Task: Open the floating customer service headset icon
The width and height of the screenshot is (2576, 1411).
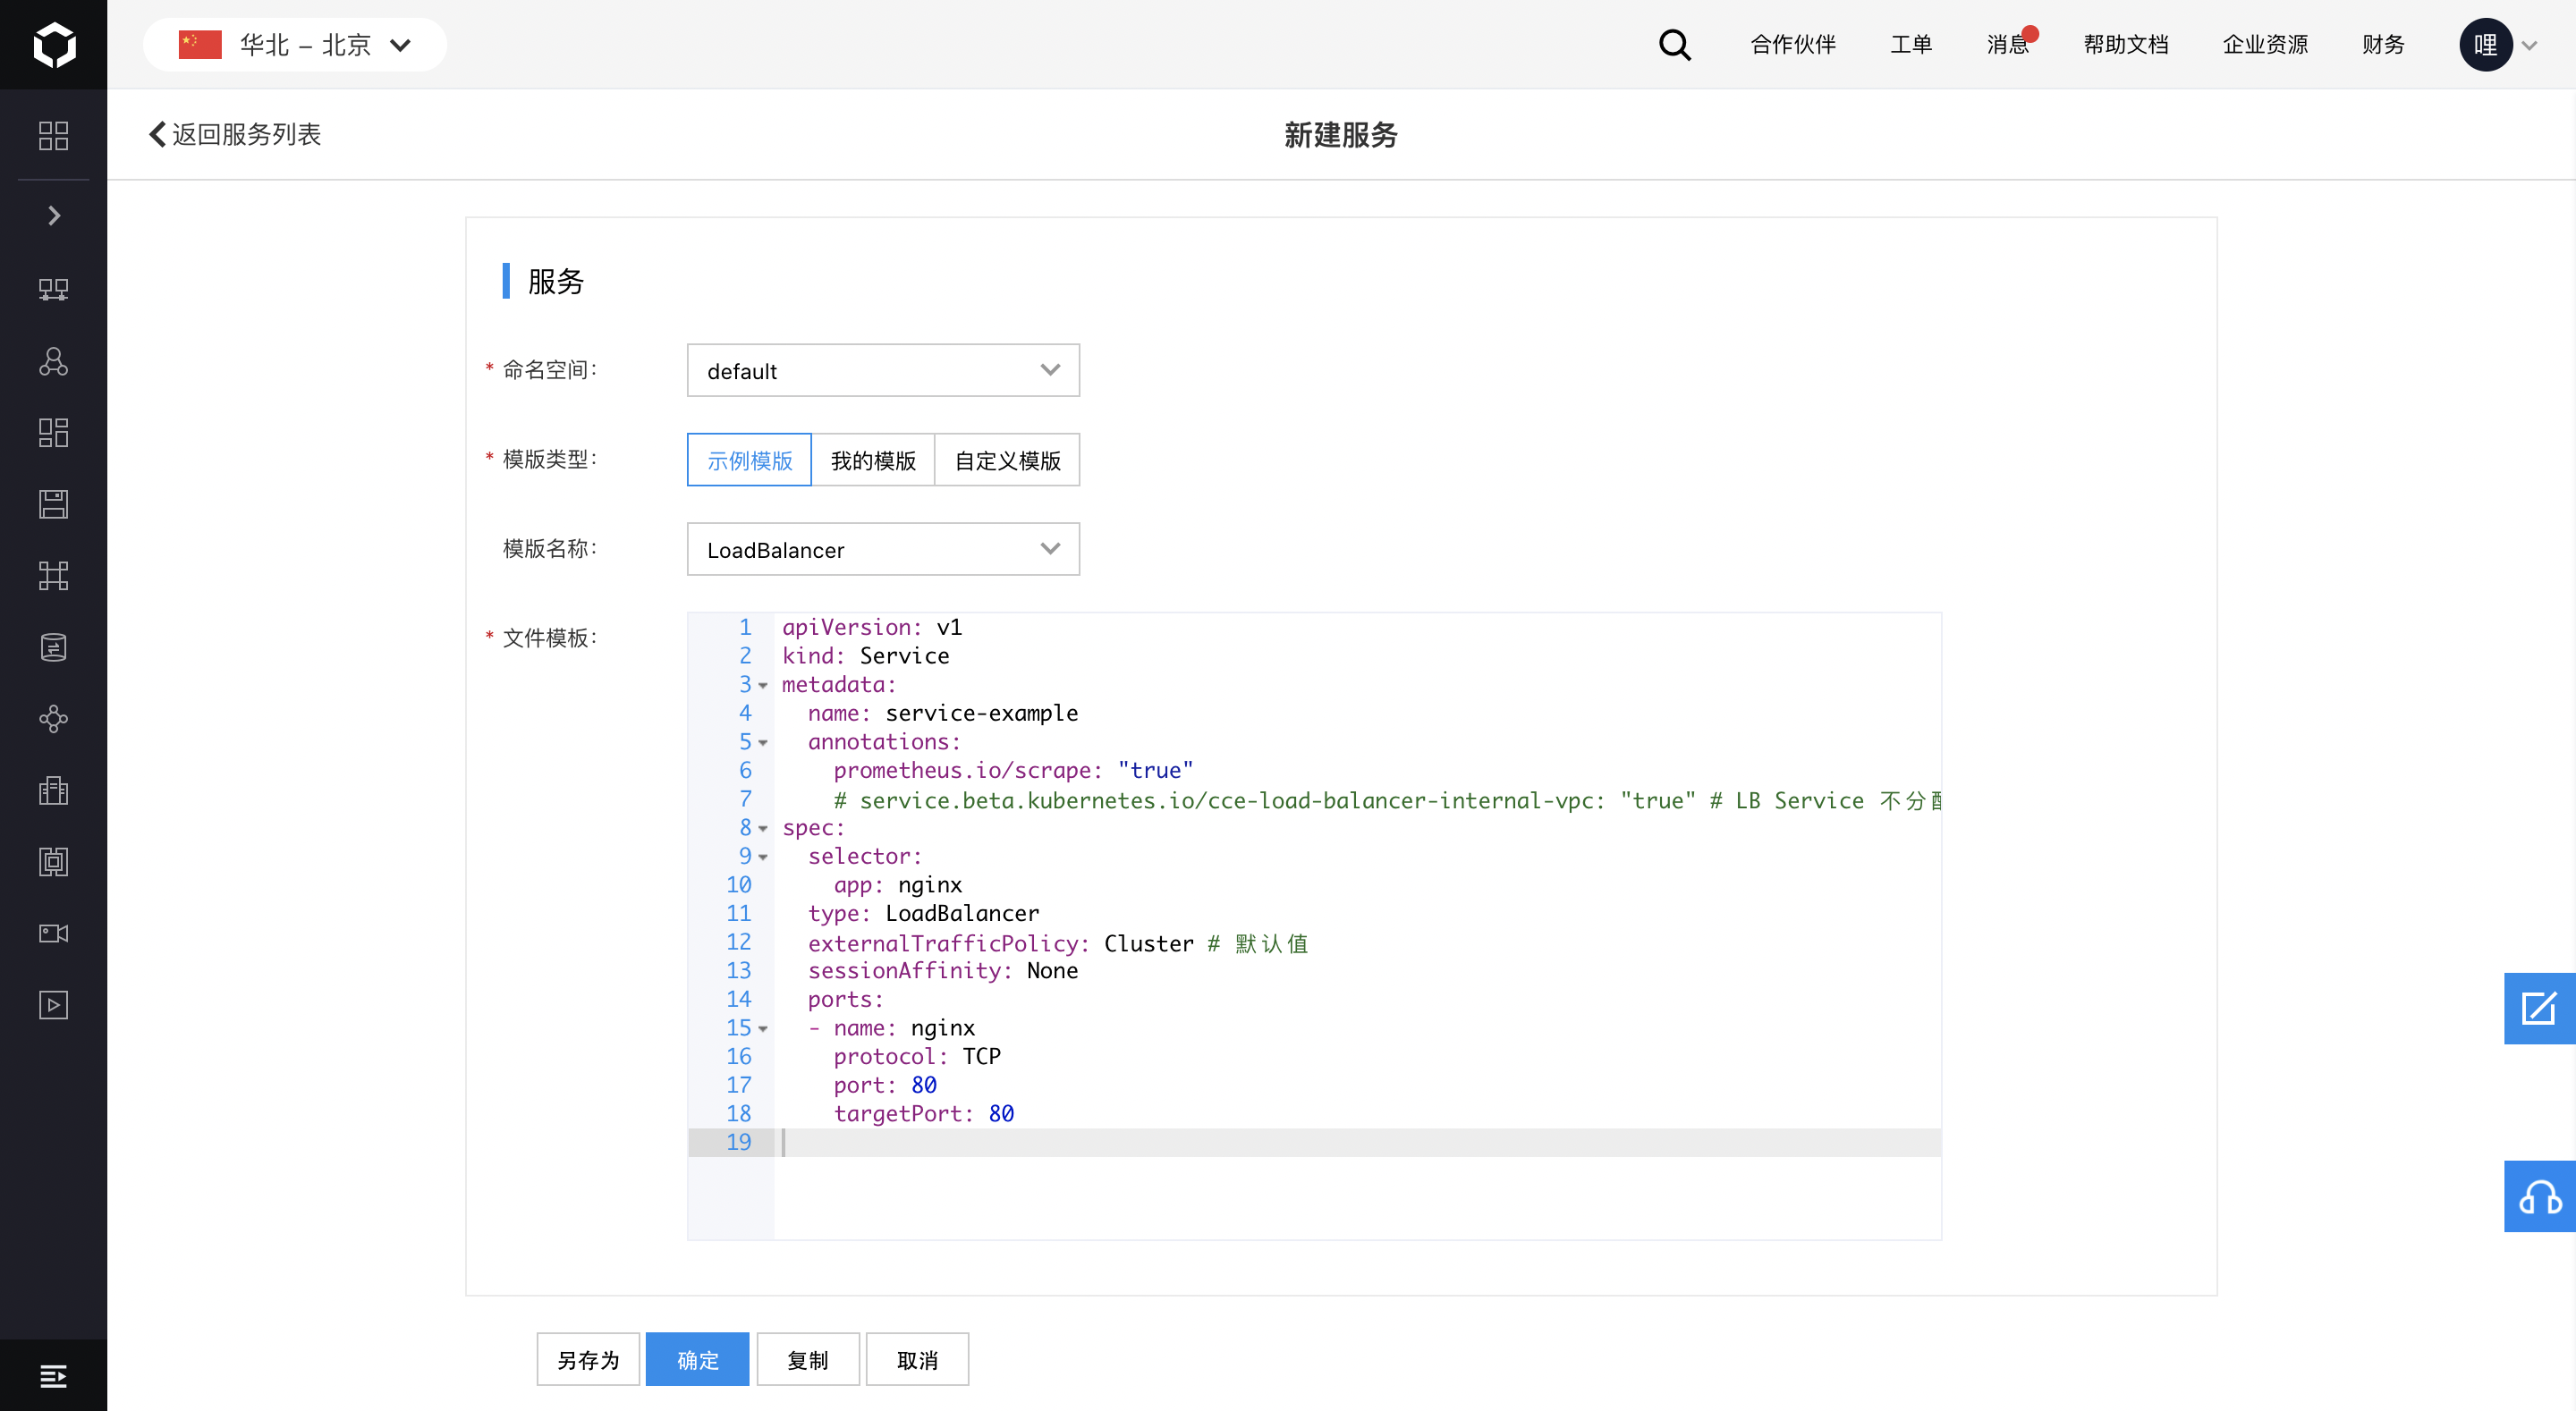Action: (2539, 1196)
